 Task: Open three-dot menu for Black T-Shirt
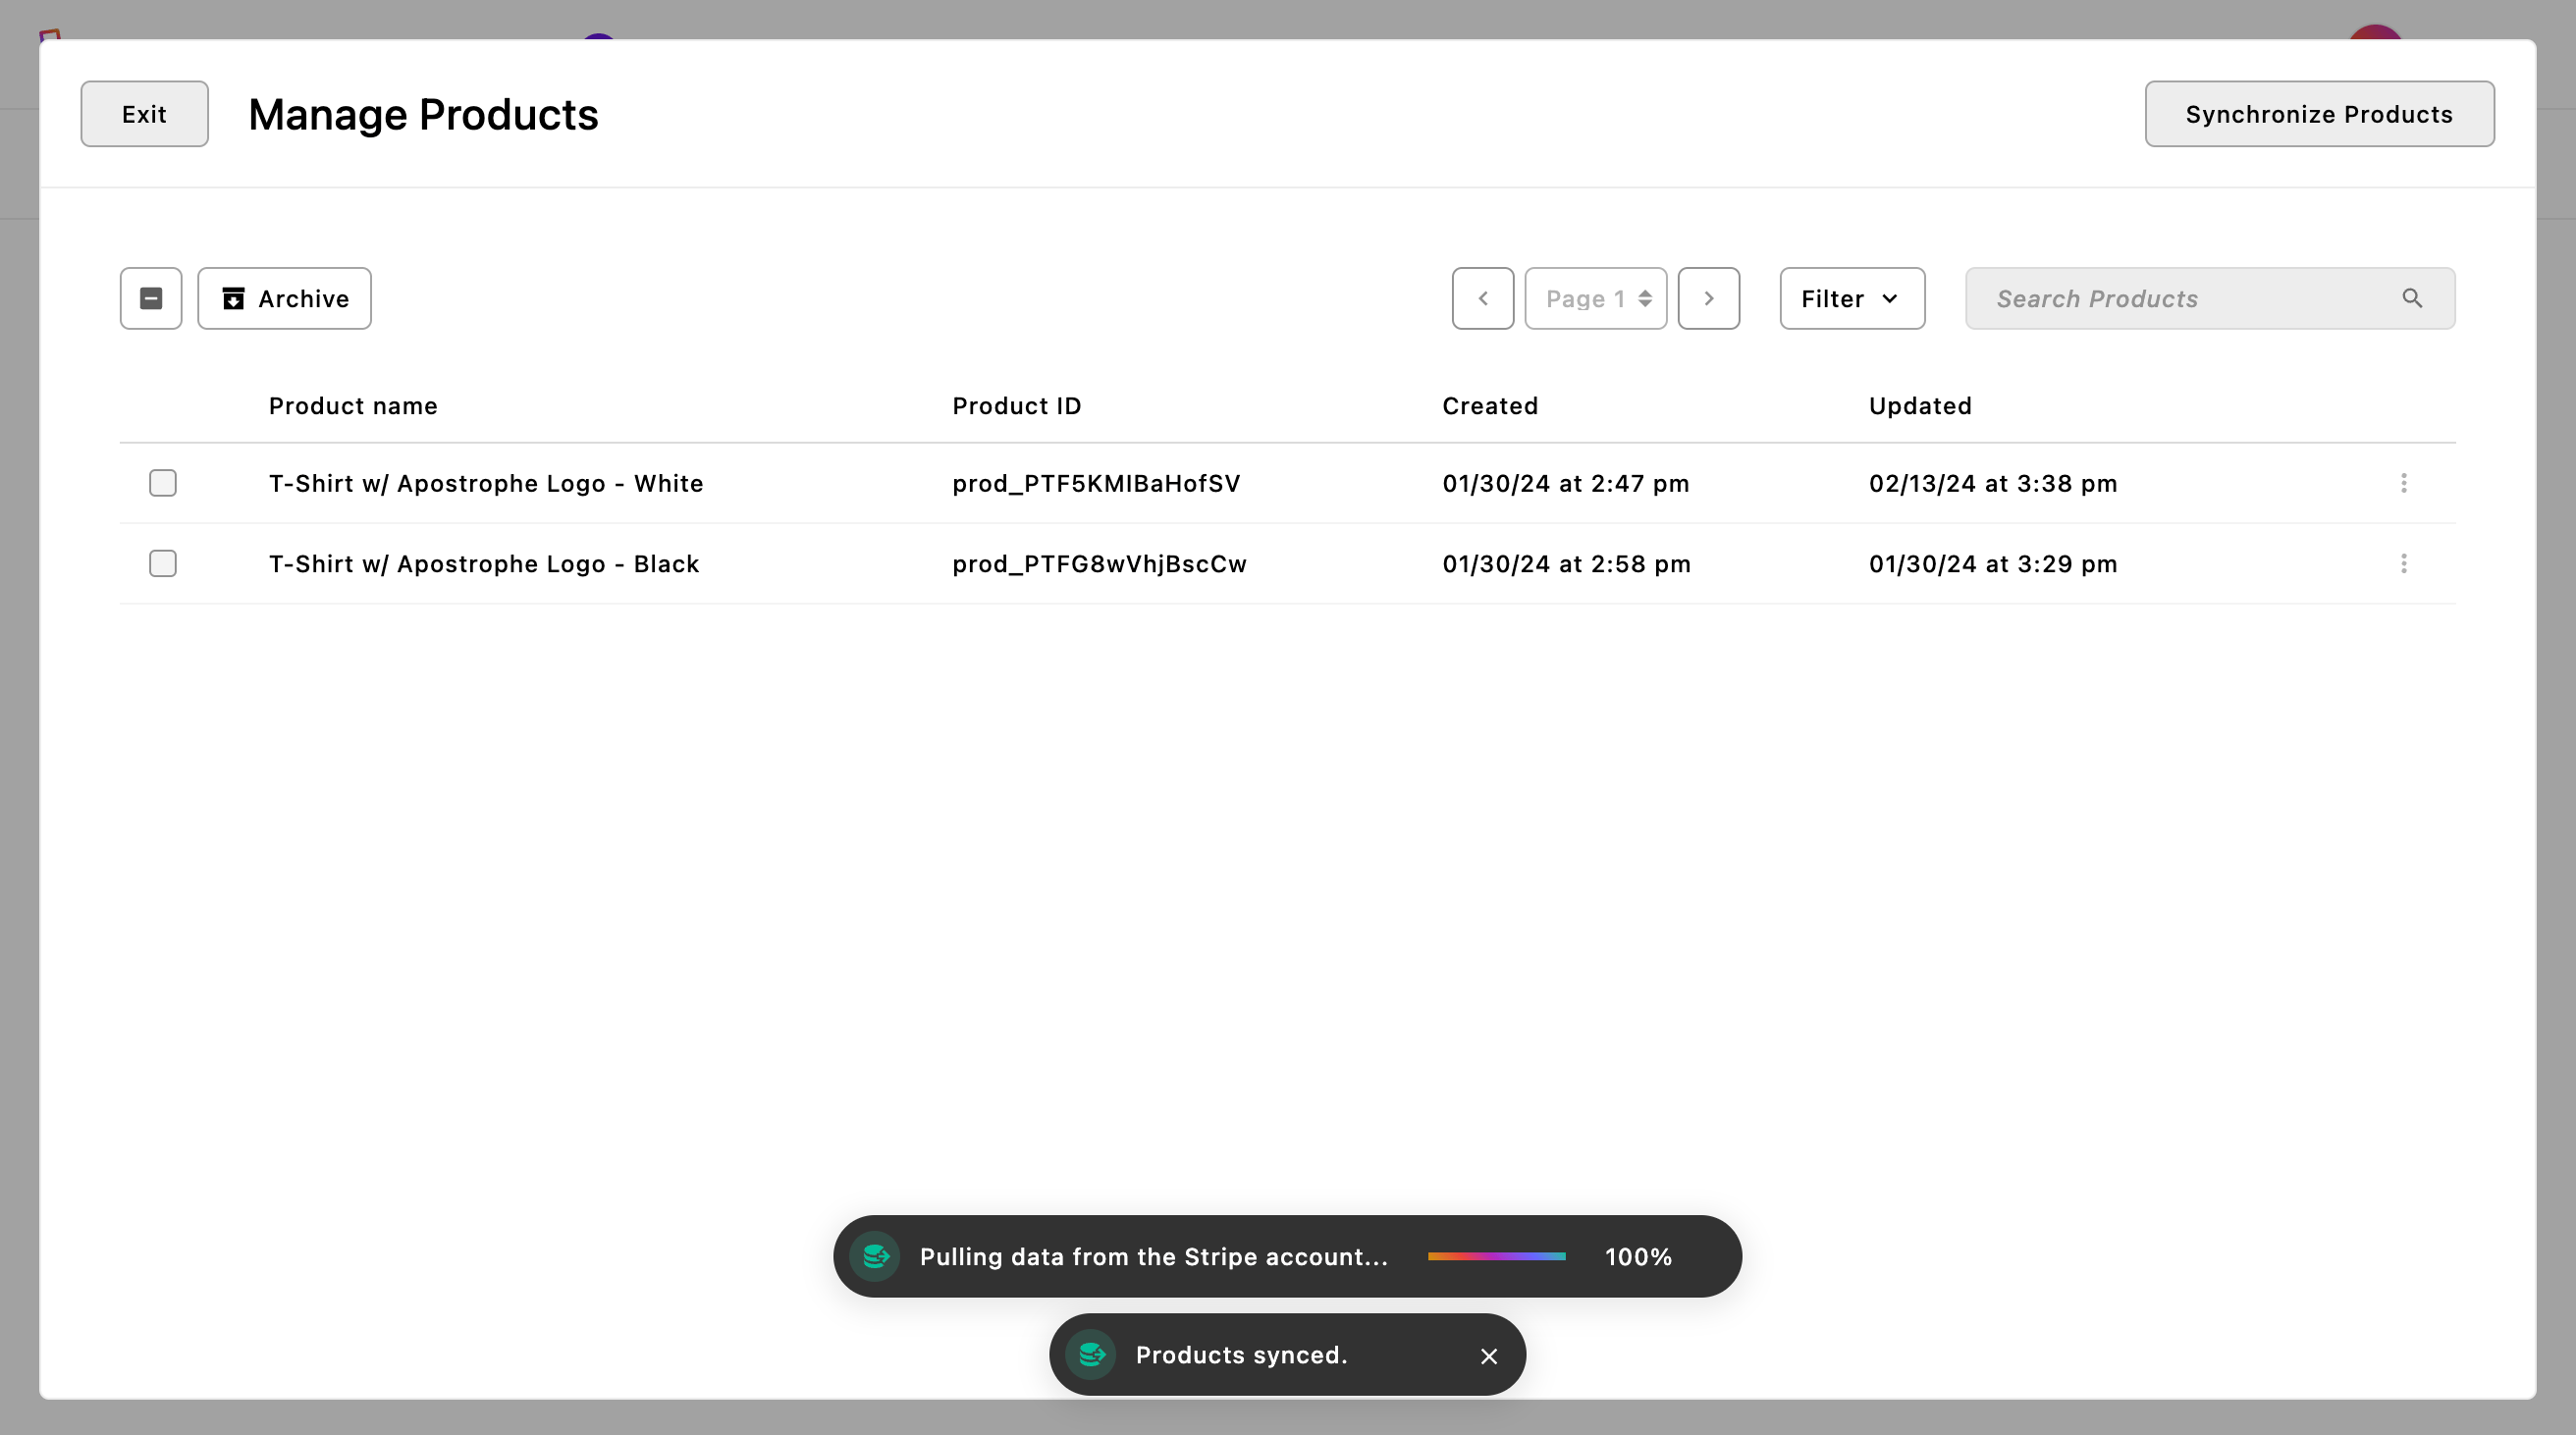[x=2403, y=564]
